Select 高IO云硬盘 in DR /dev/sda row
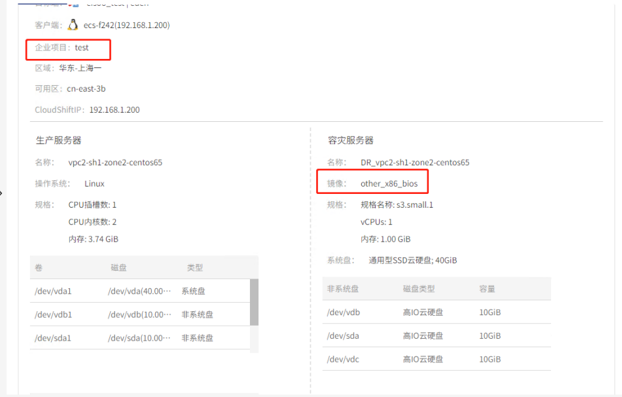This screenshot has height=397, width=622. 423,336
